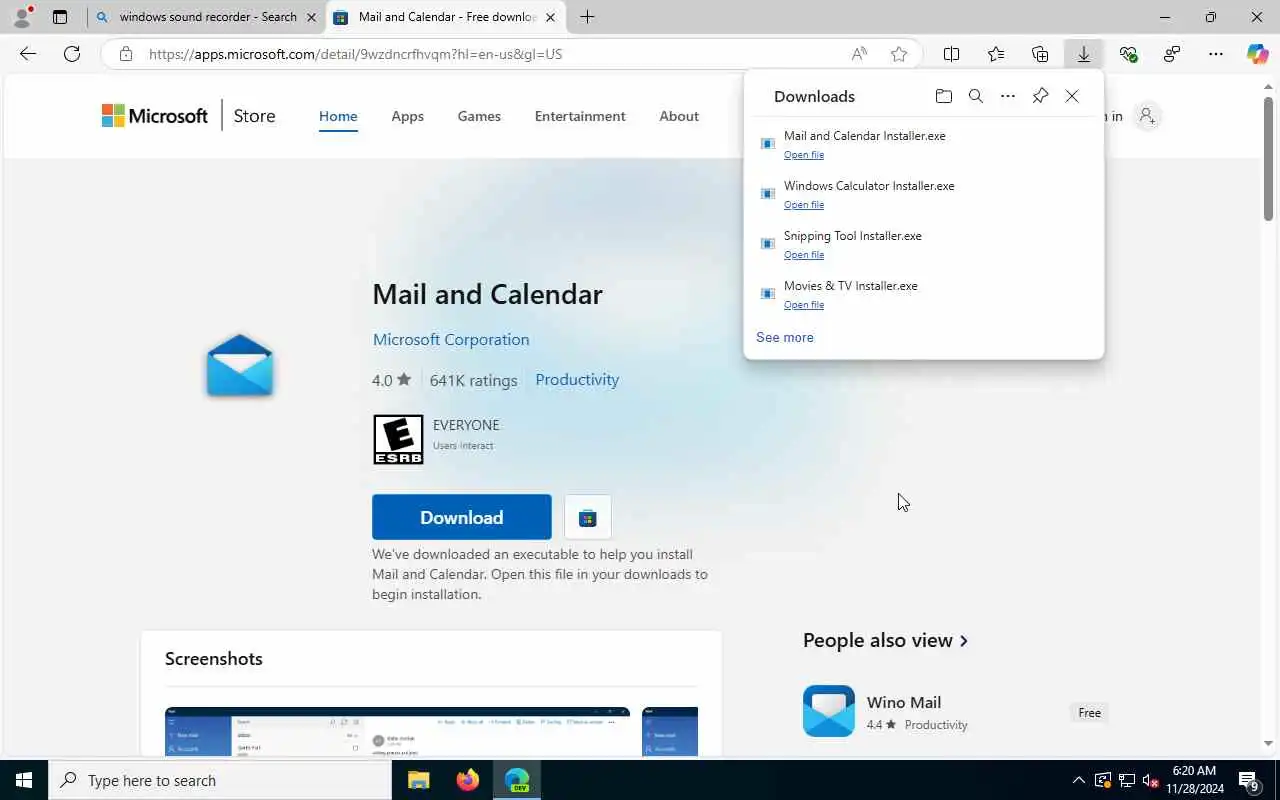Open the Favorites list

click(996, 54)
